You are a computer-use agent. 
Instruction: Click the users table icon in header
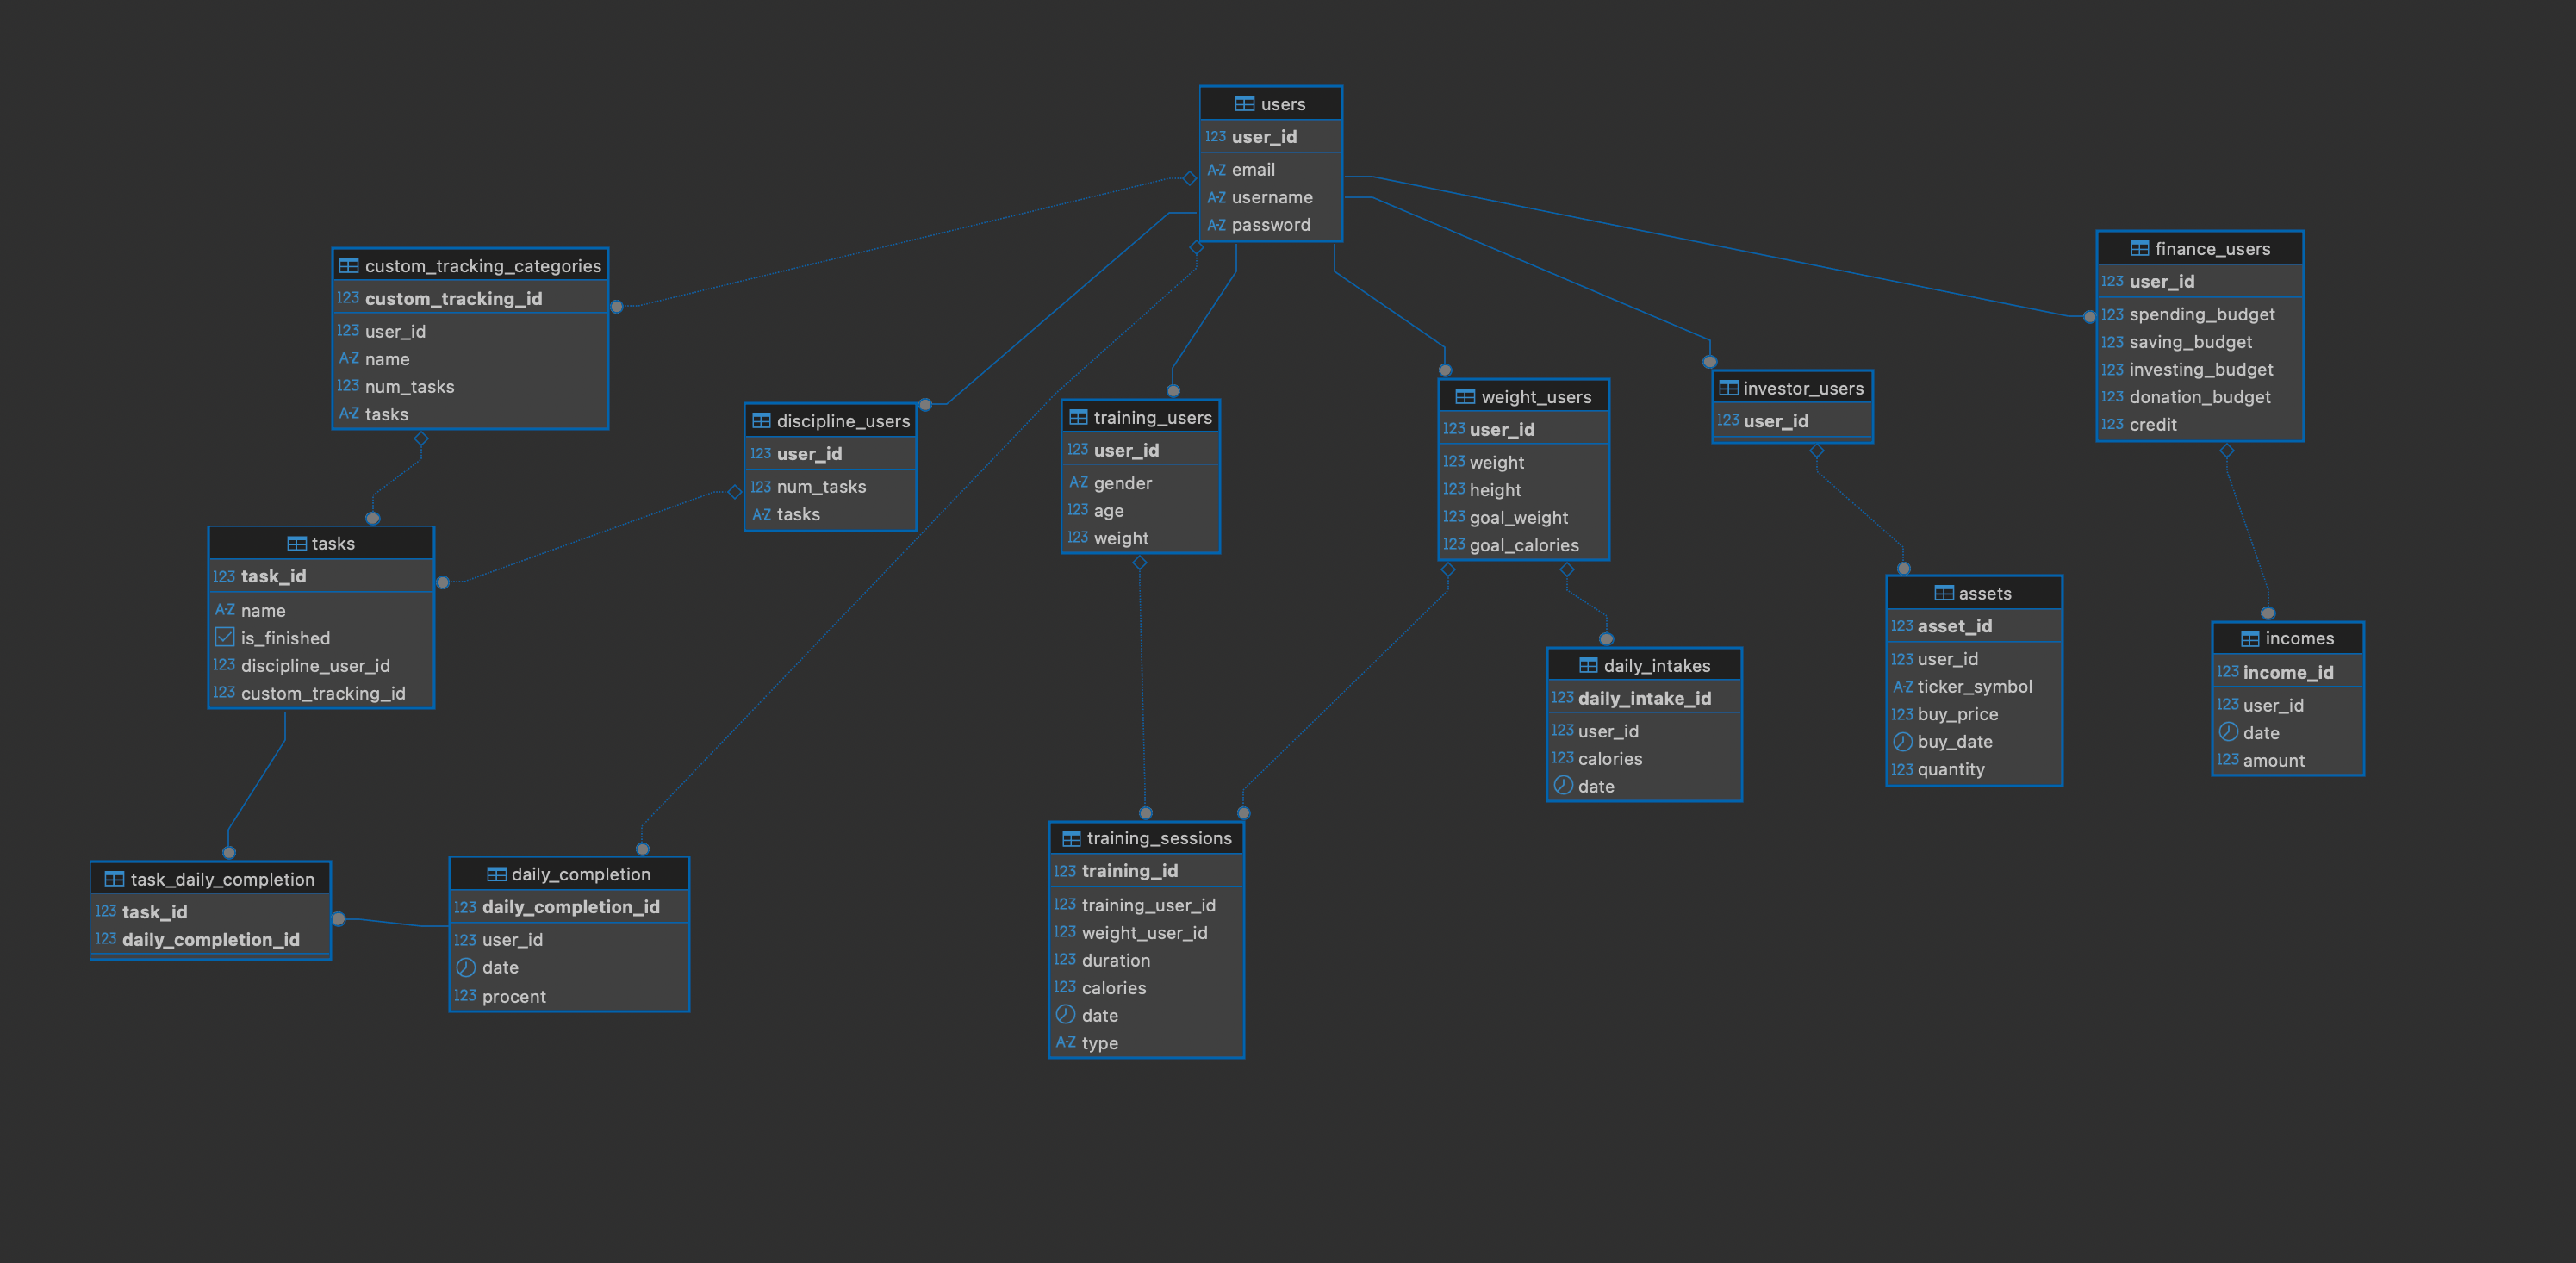click(x=1244, y=104)
